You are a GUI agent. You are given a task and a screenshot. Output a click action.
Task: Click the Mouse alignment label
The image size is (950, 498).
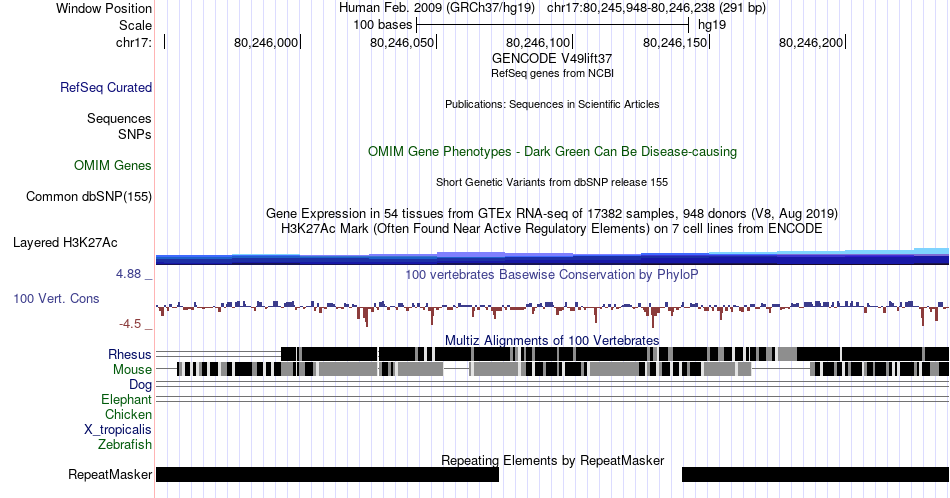tap(132, 369)
